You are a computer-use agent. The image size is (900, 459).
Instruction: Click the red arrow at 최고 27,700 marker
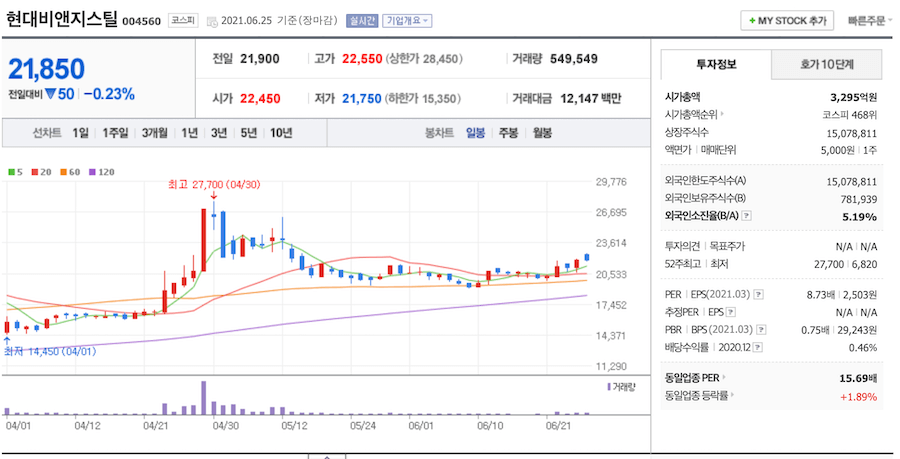pos(214,196)
